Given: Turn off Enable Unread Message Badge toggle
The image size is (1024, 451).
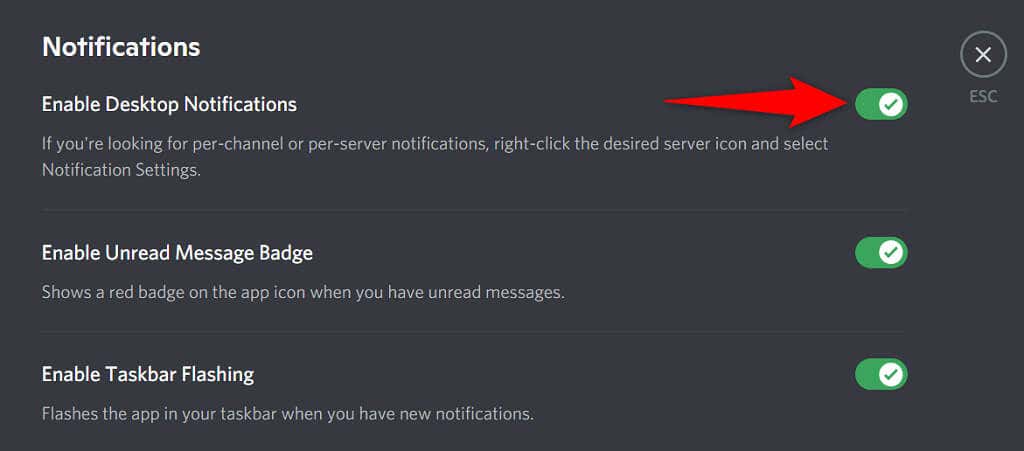Looking at the screenshot, I should pos(881,252).
